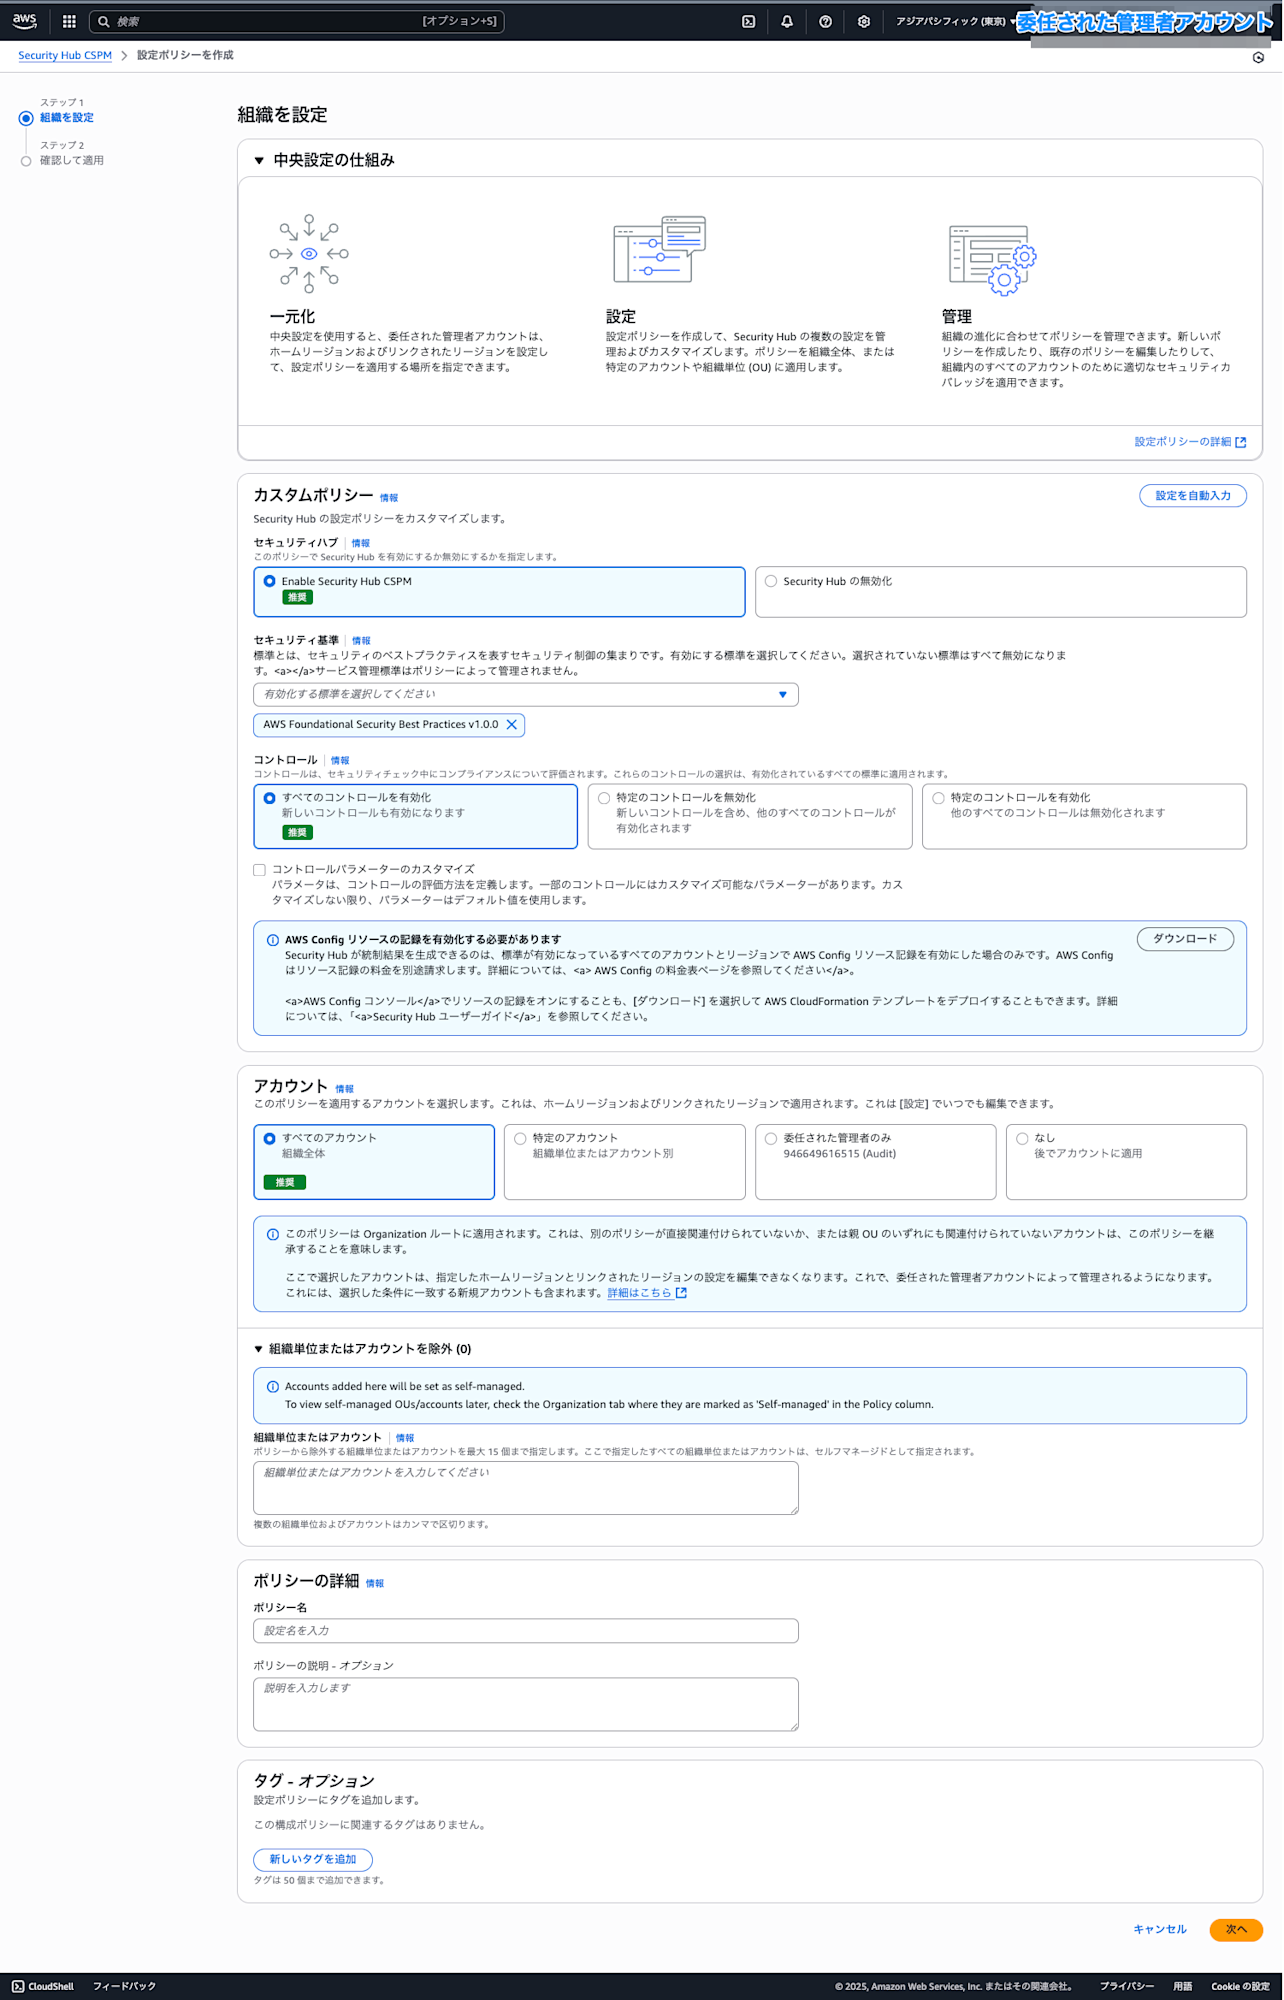The width and height of the screenshot is (1284, 2000).
Task: Click the CloudShell icon in the footer
Action: coord(18,1986)
